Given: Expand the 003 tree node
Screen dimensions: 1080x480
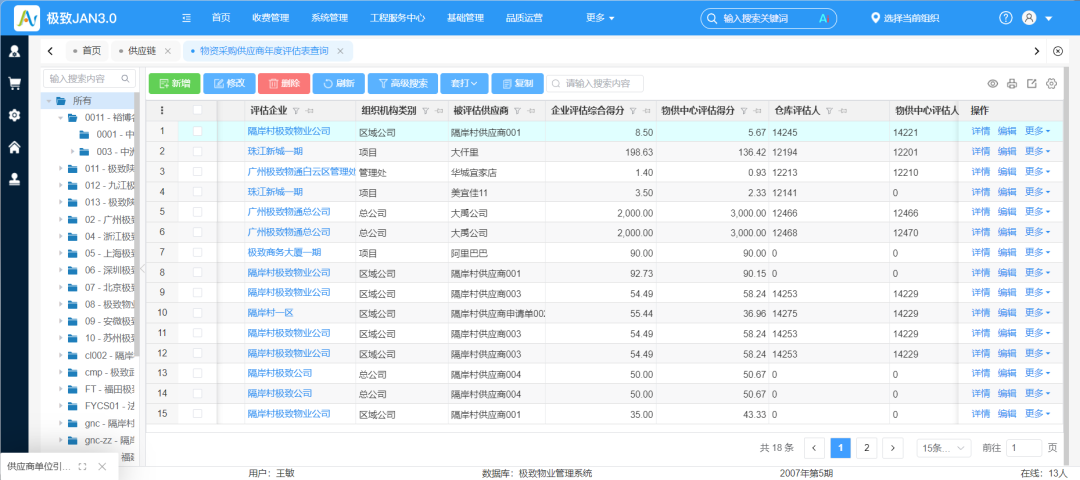Looking at the screenshot, I should pos(72,152).
